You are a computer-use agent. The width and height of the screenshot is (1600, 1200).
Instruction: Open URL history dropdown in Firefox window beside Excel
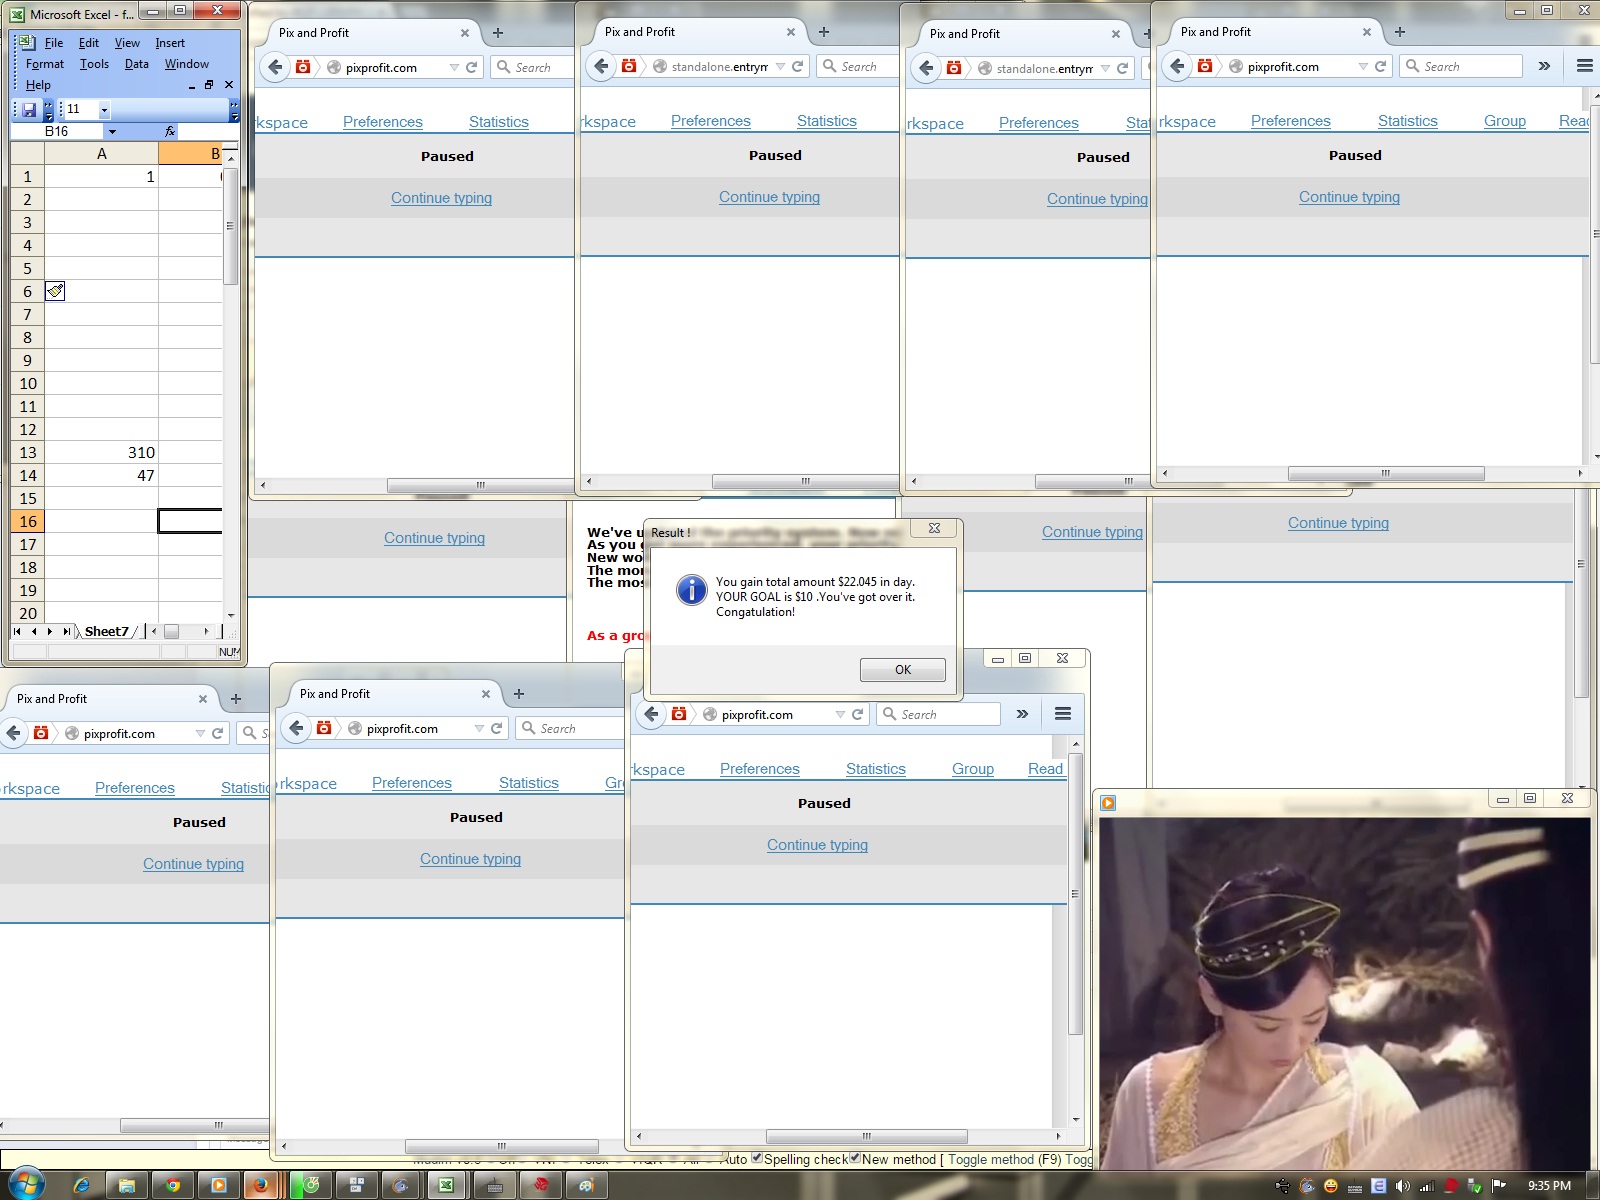454,67
